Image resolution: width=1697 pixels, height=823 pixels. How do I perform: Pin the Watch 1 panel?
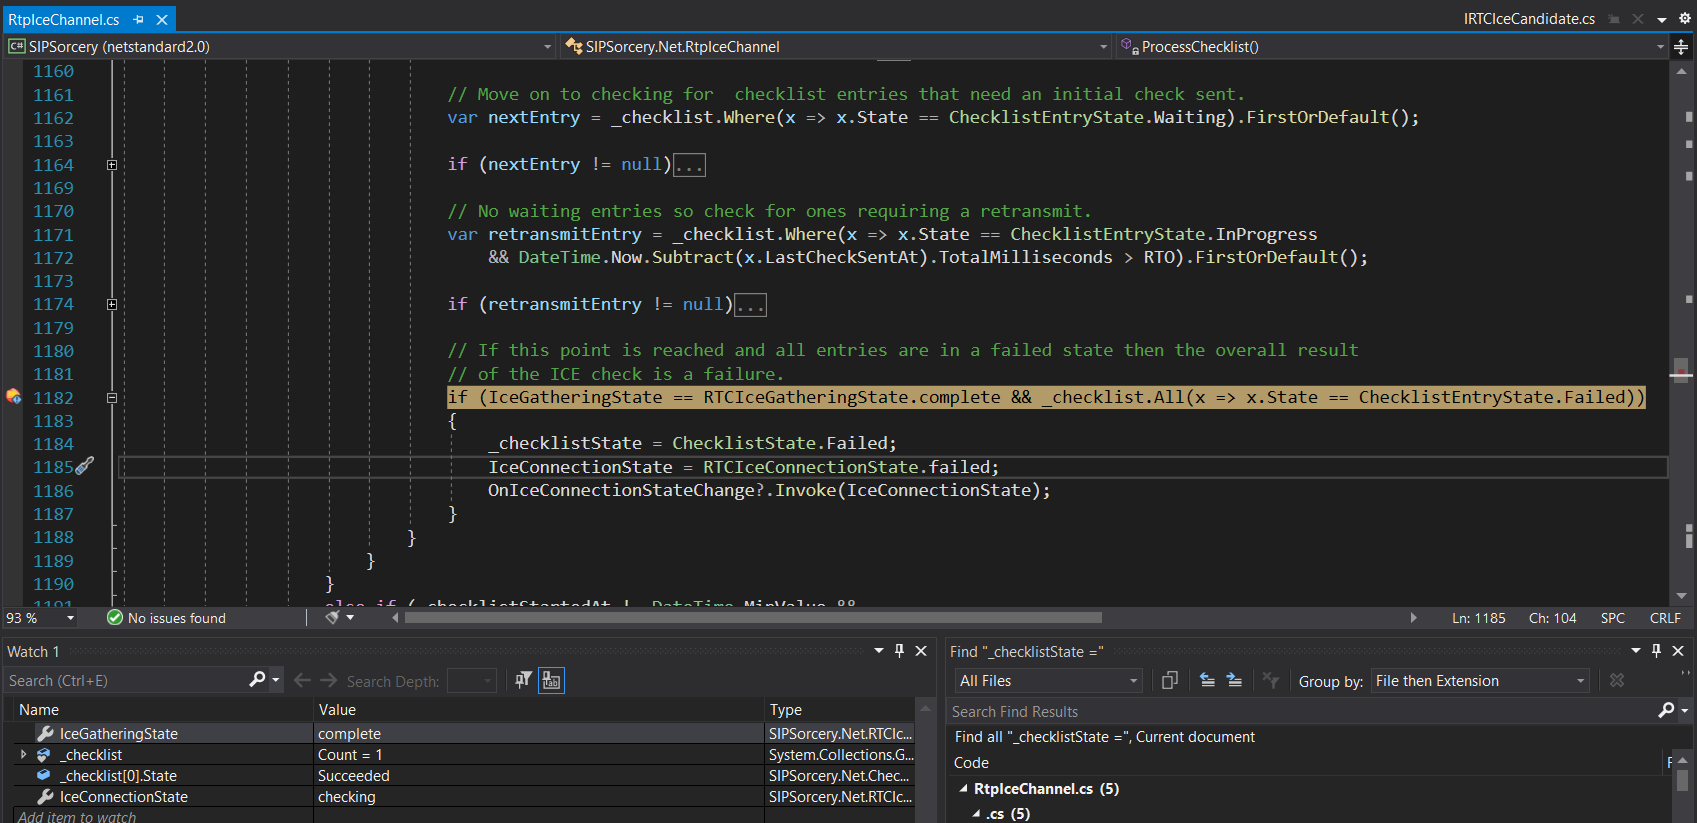coord(899,651)
